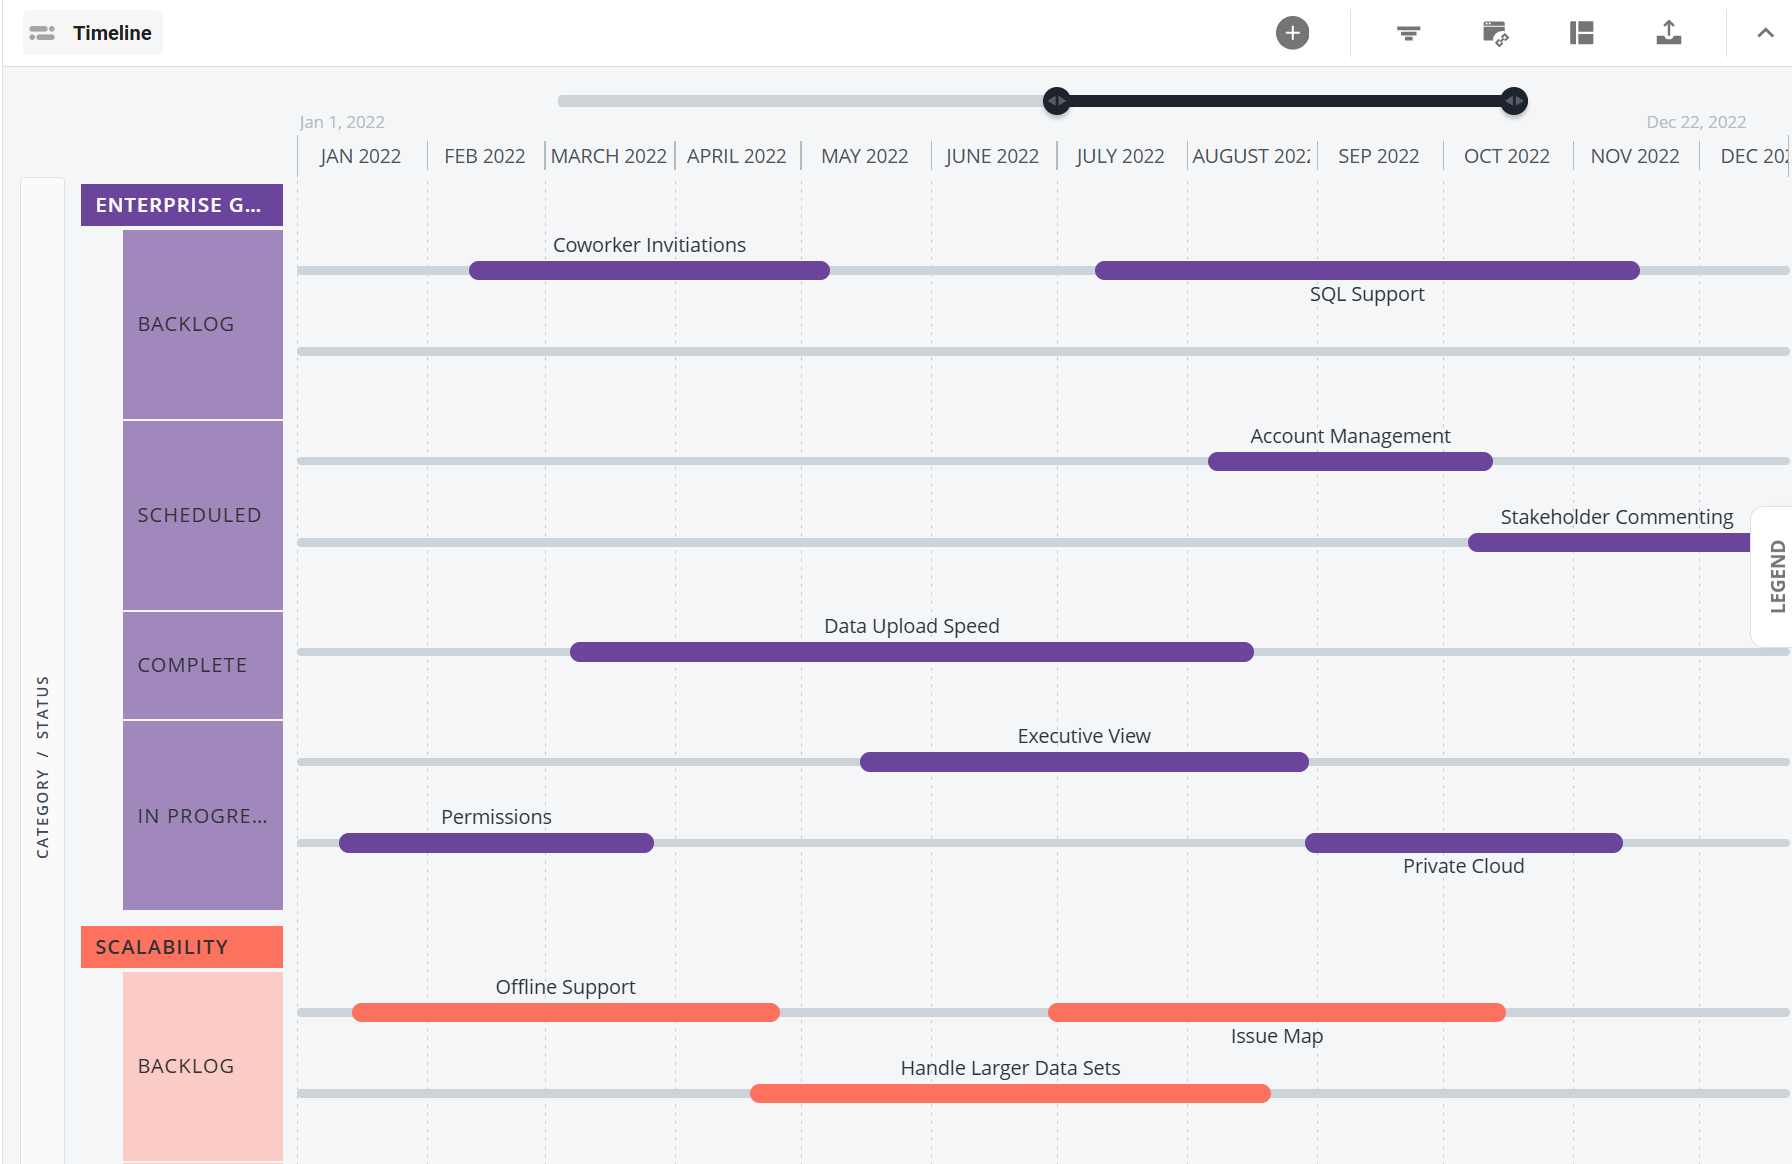This screenshot has width=1792, height=1164.
Task: Click the share link icon
Action: click(x=1494, y=32)
